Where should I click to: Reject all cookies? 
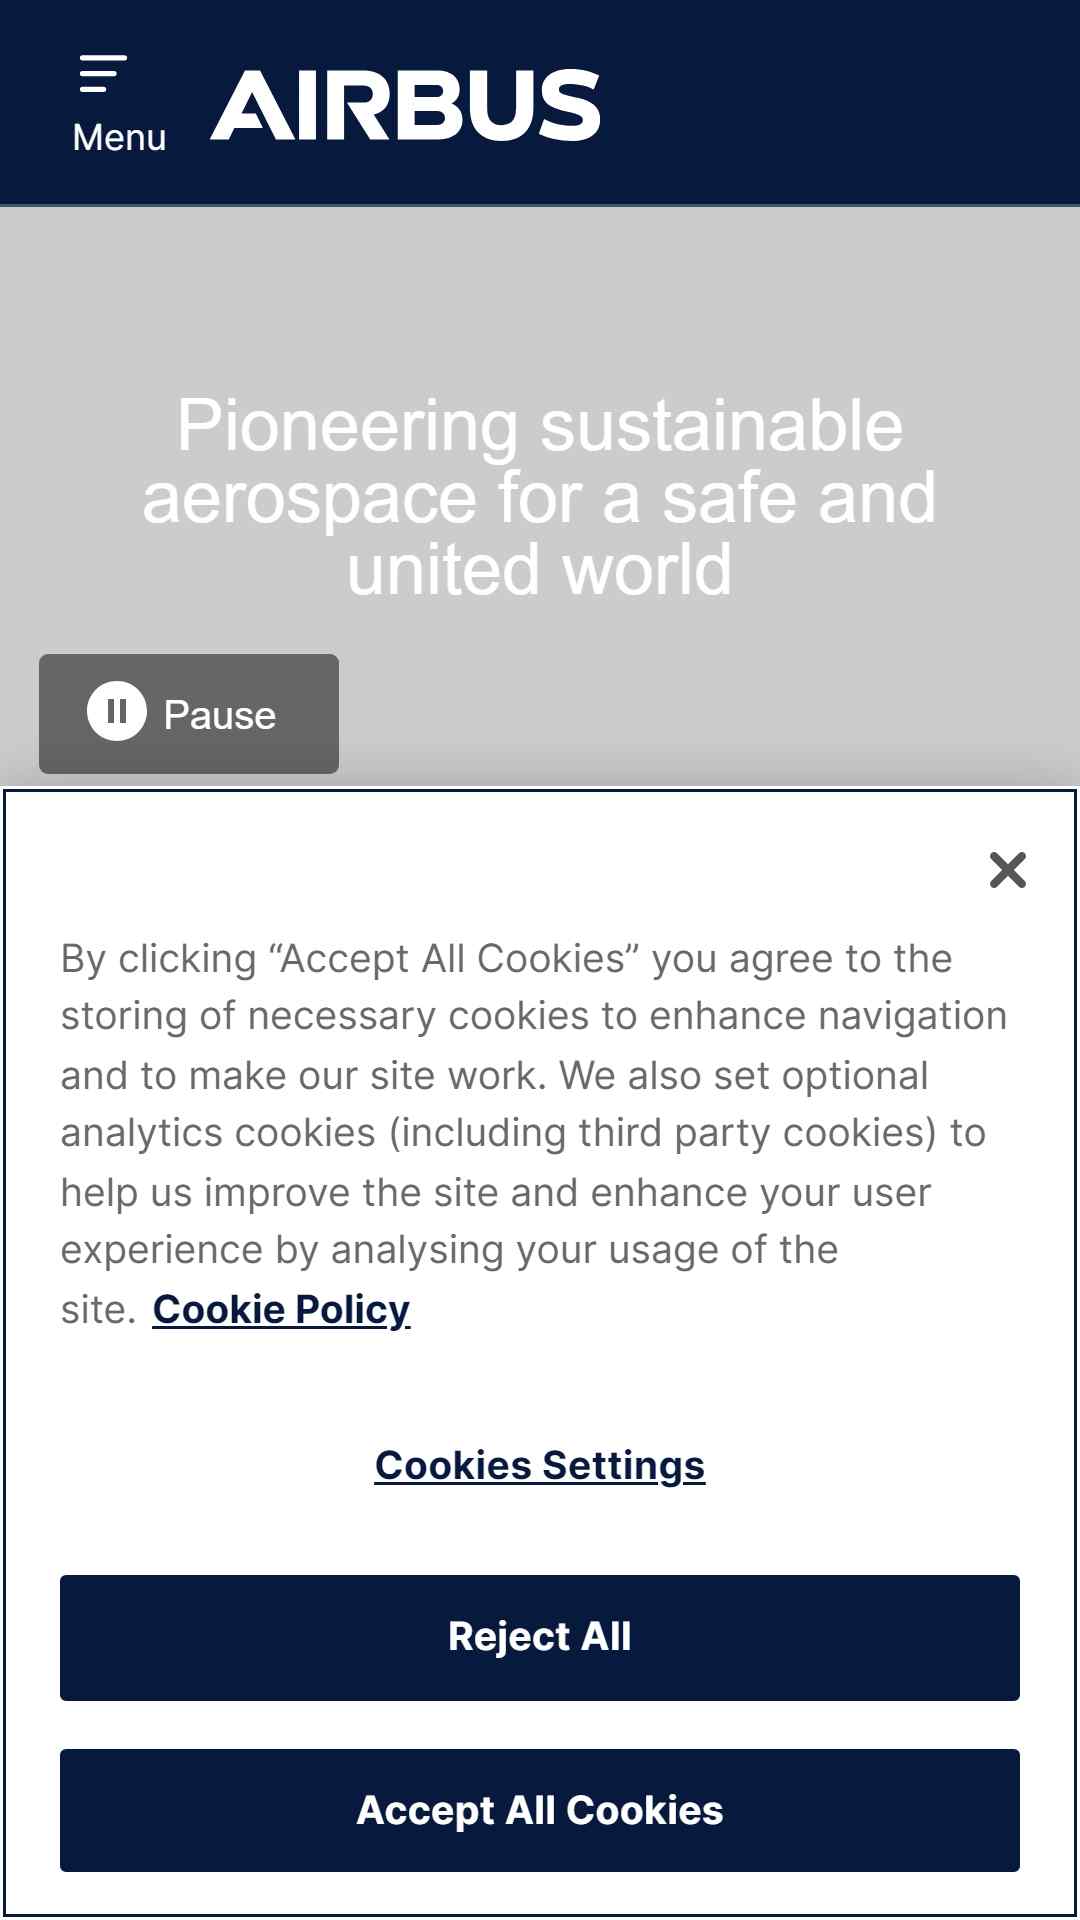coord(540,1638)
